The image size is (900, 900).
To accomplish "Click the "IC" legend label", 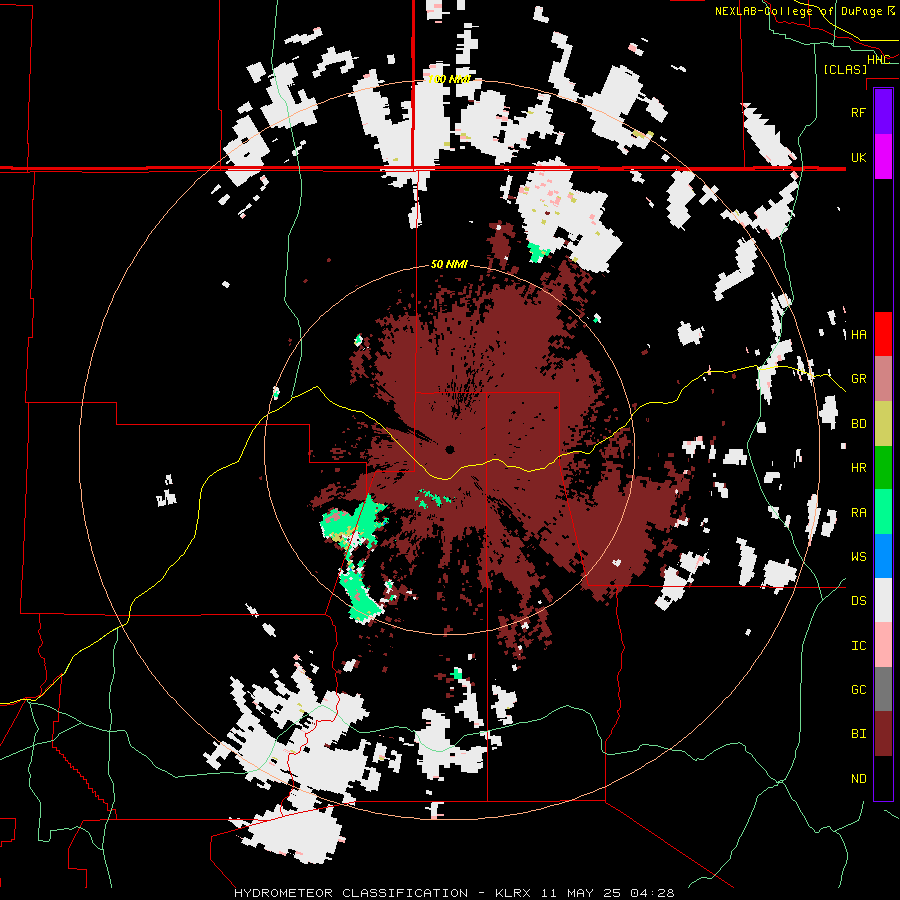I will 858,646.
